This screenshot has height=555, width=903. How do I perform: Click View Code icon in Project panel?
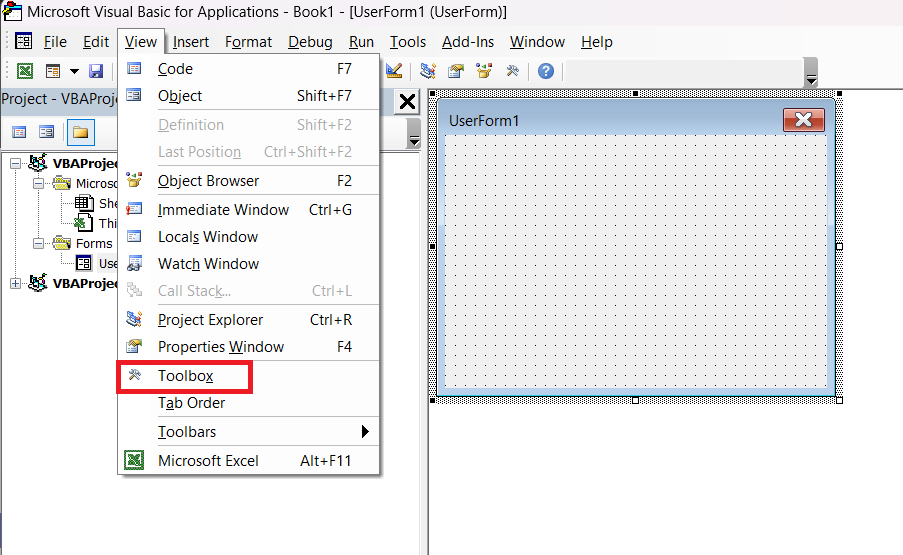(x=19, y=132)
